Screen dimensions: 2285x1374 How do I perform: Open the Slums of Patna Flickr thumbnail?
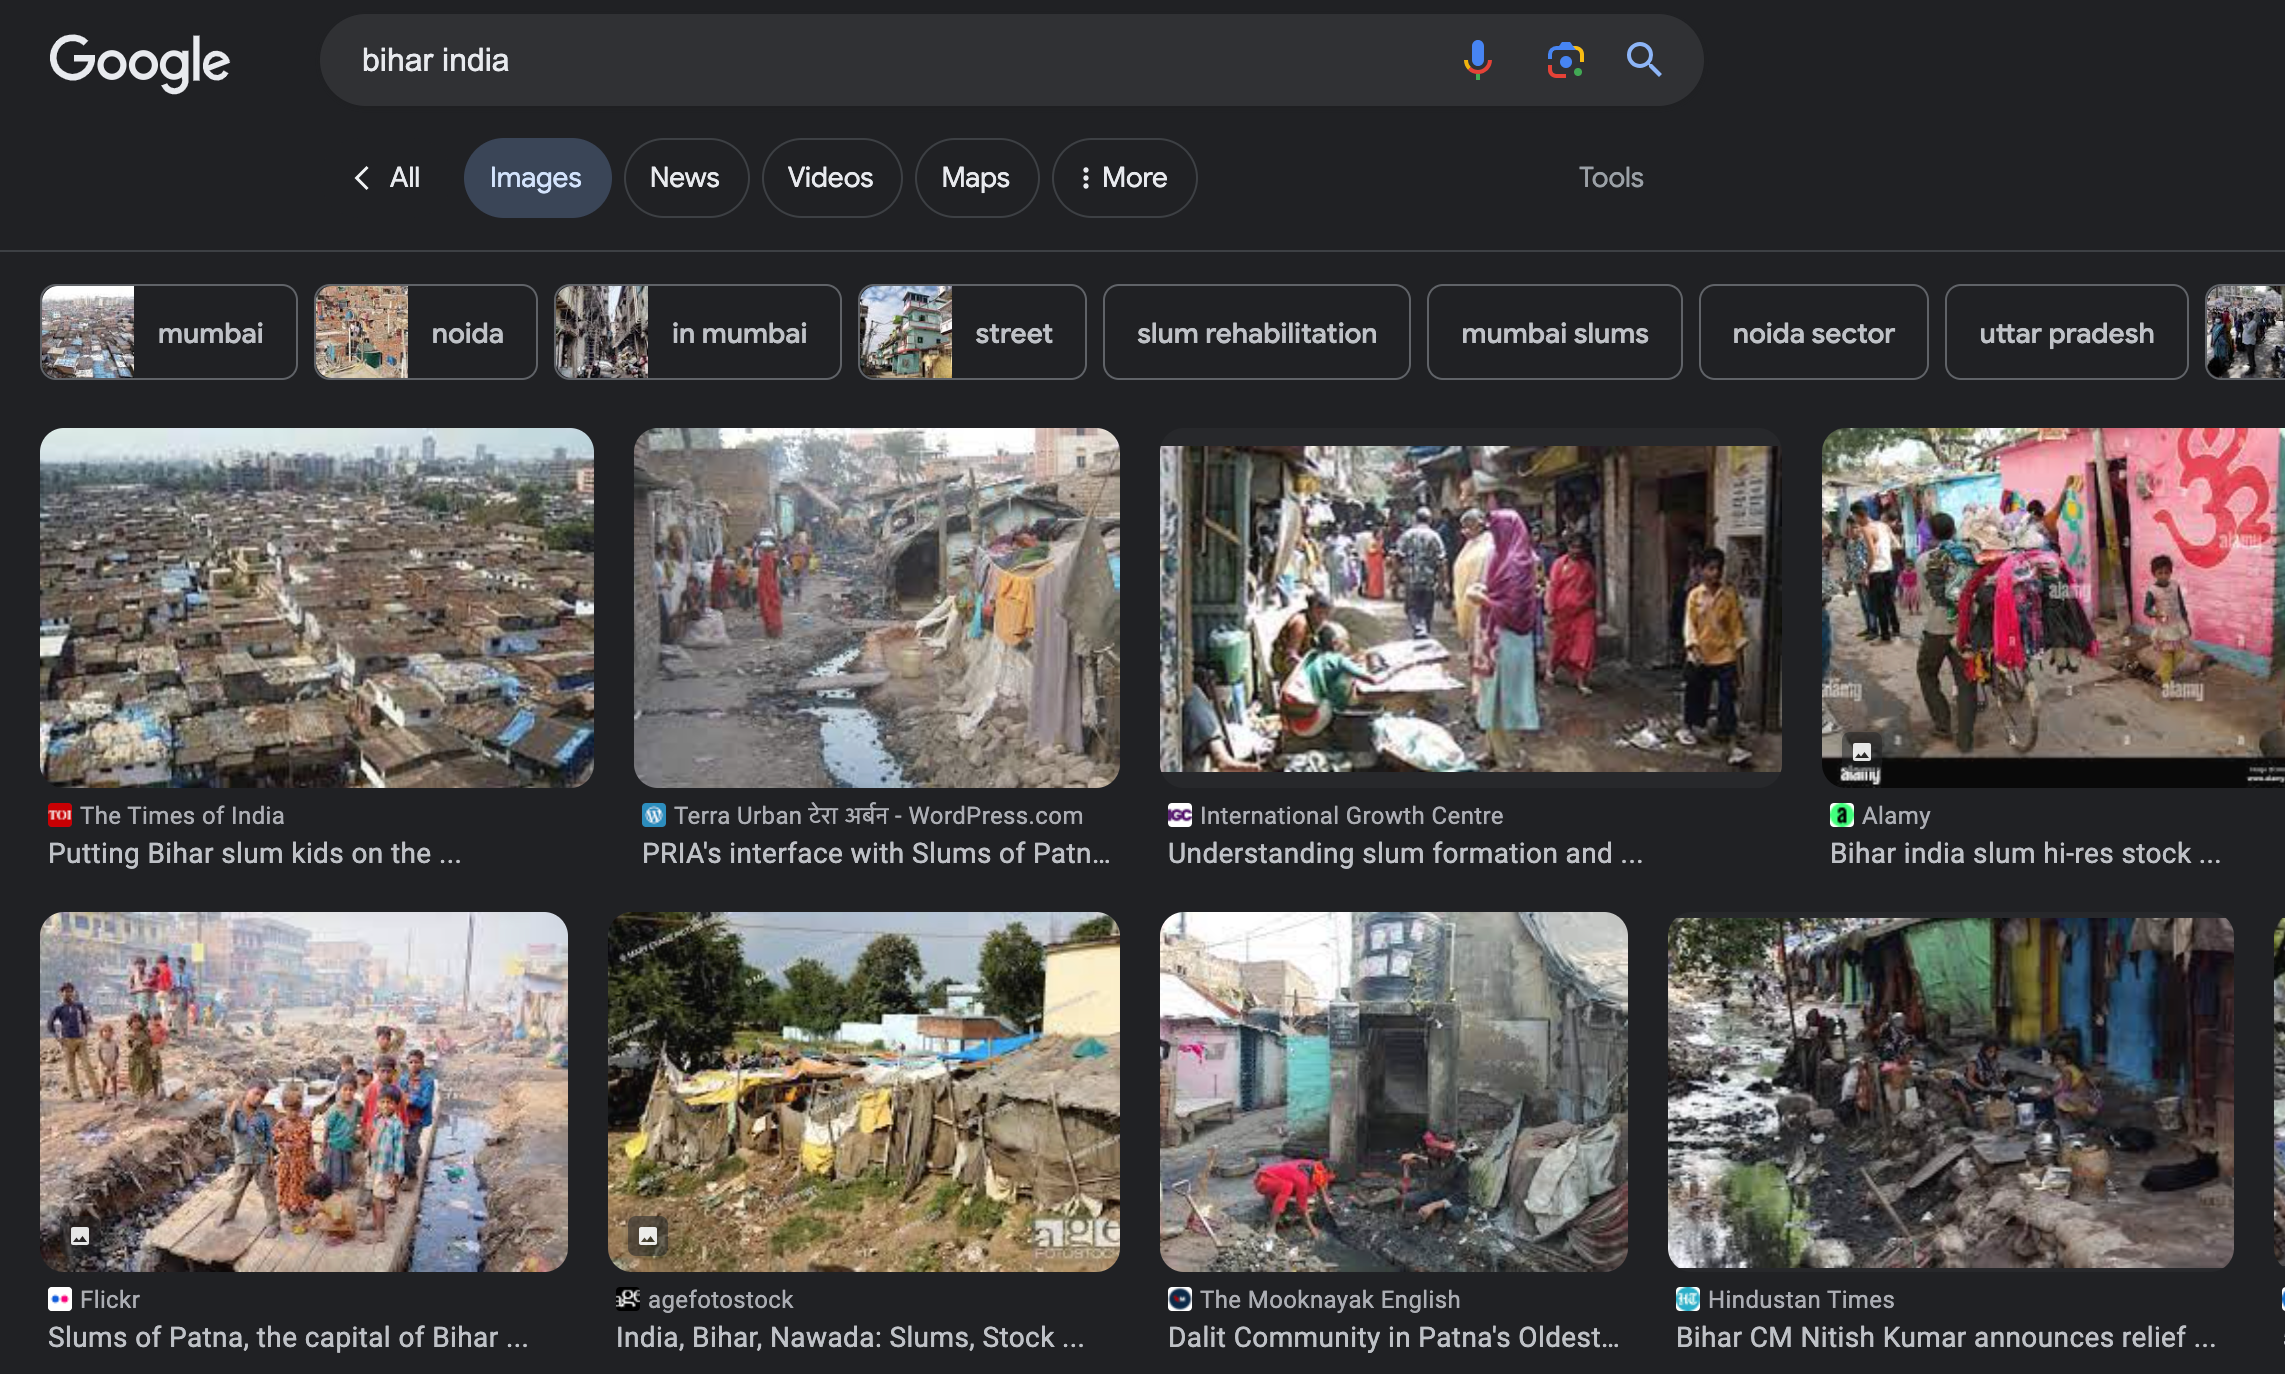coord(304,1091)
